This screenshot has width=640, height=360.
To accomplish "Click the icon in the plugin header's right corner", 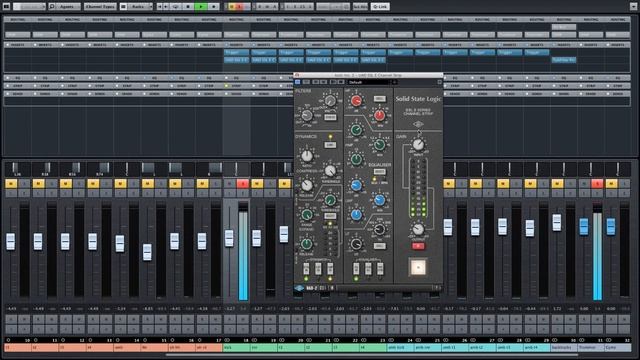I will point(439,82).
